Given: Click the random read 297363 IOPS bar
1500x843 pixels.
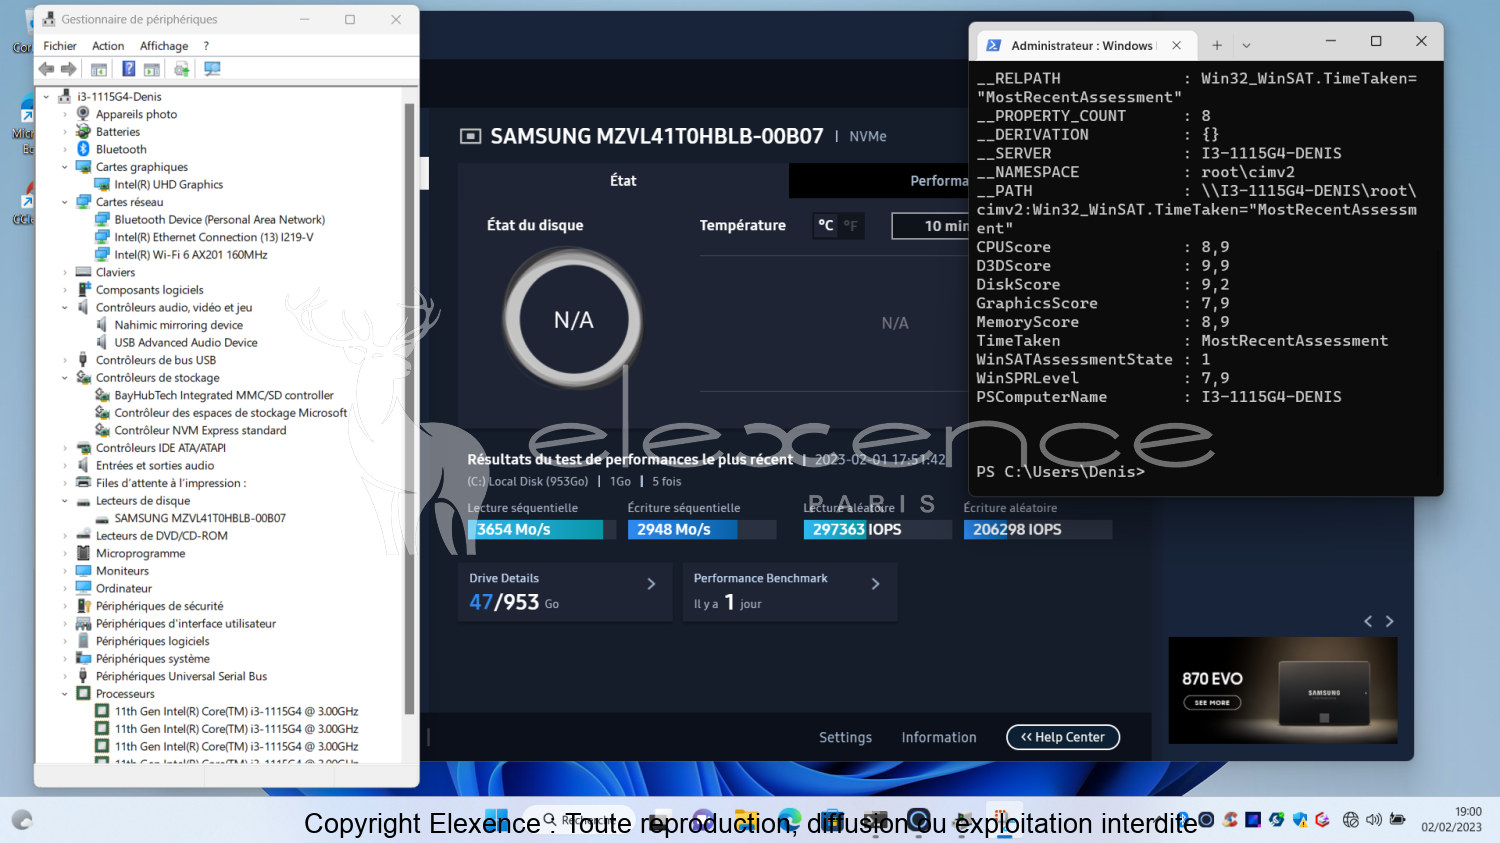Looking at the screenshot, I should tap(878, 530).
